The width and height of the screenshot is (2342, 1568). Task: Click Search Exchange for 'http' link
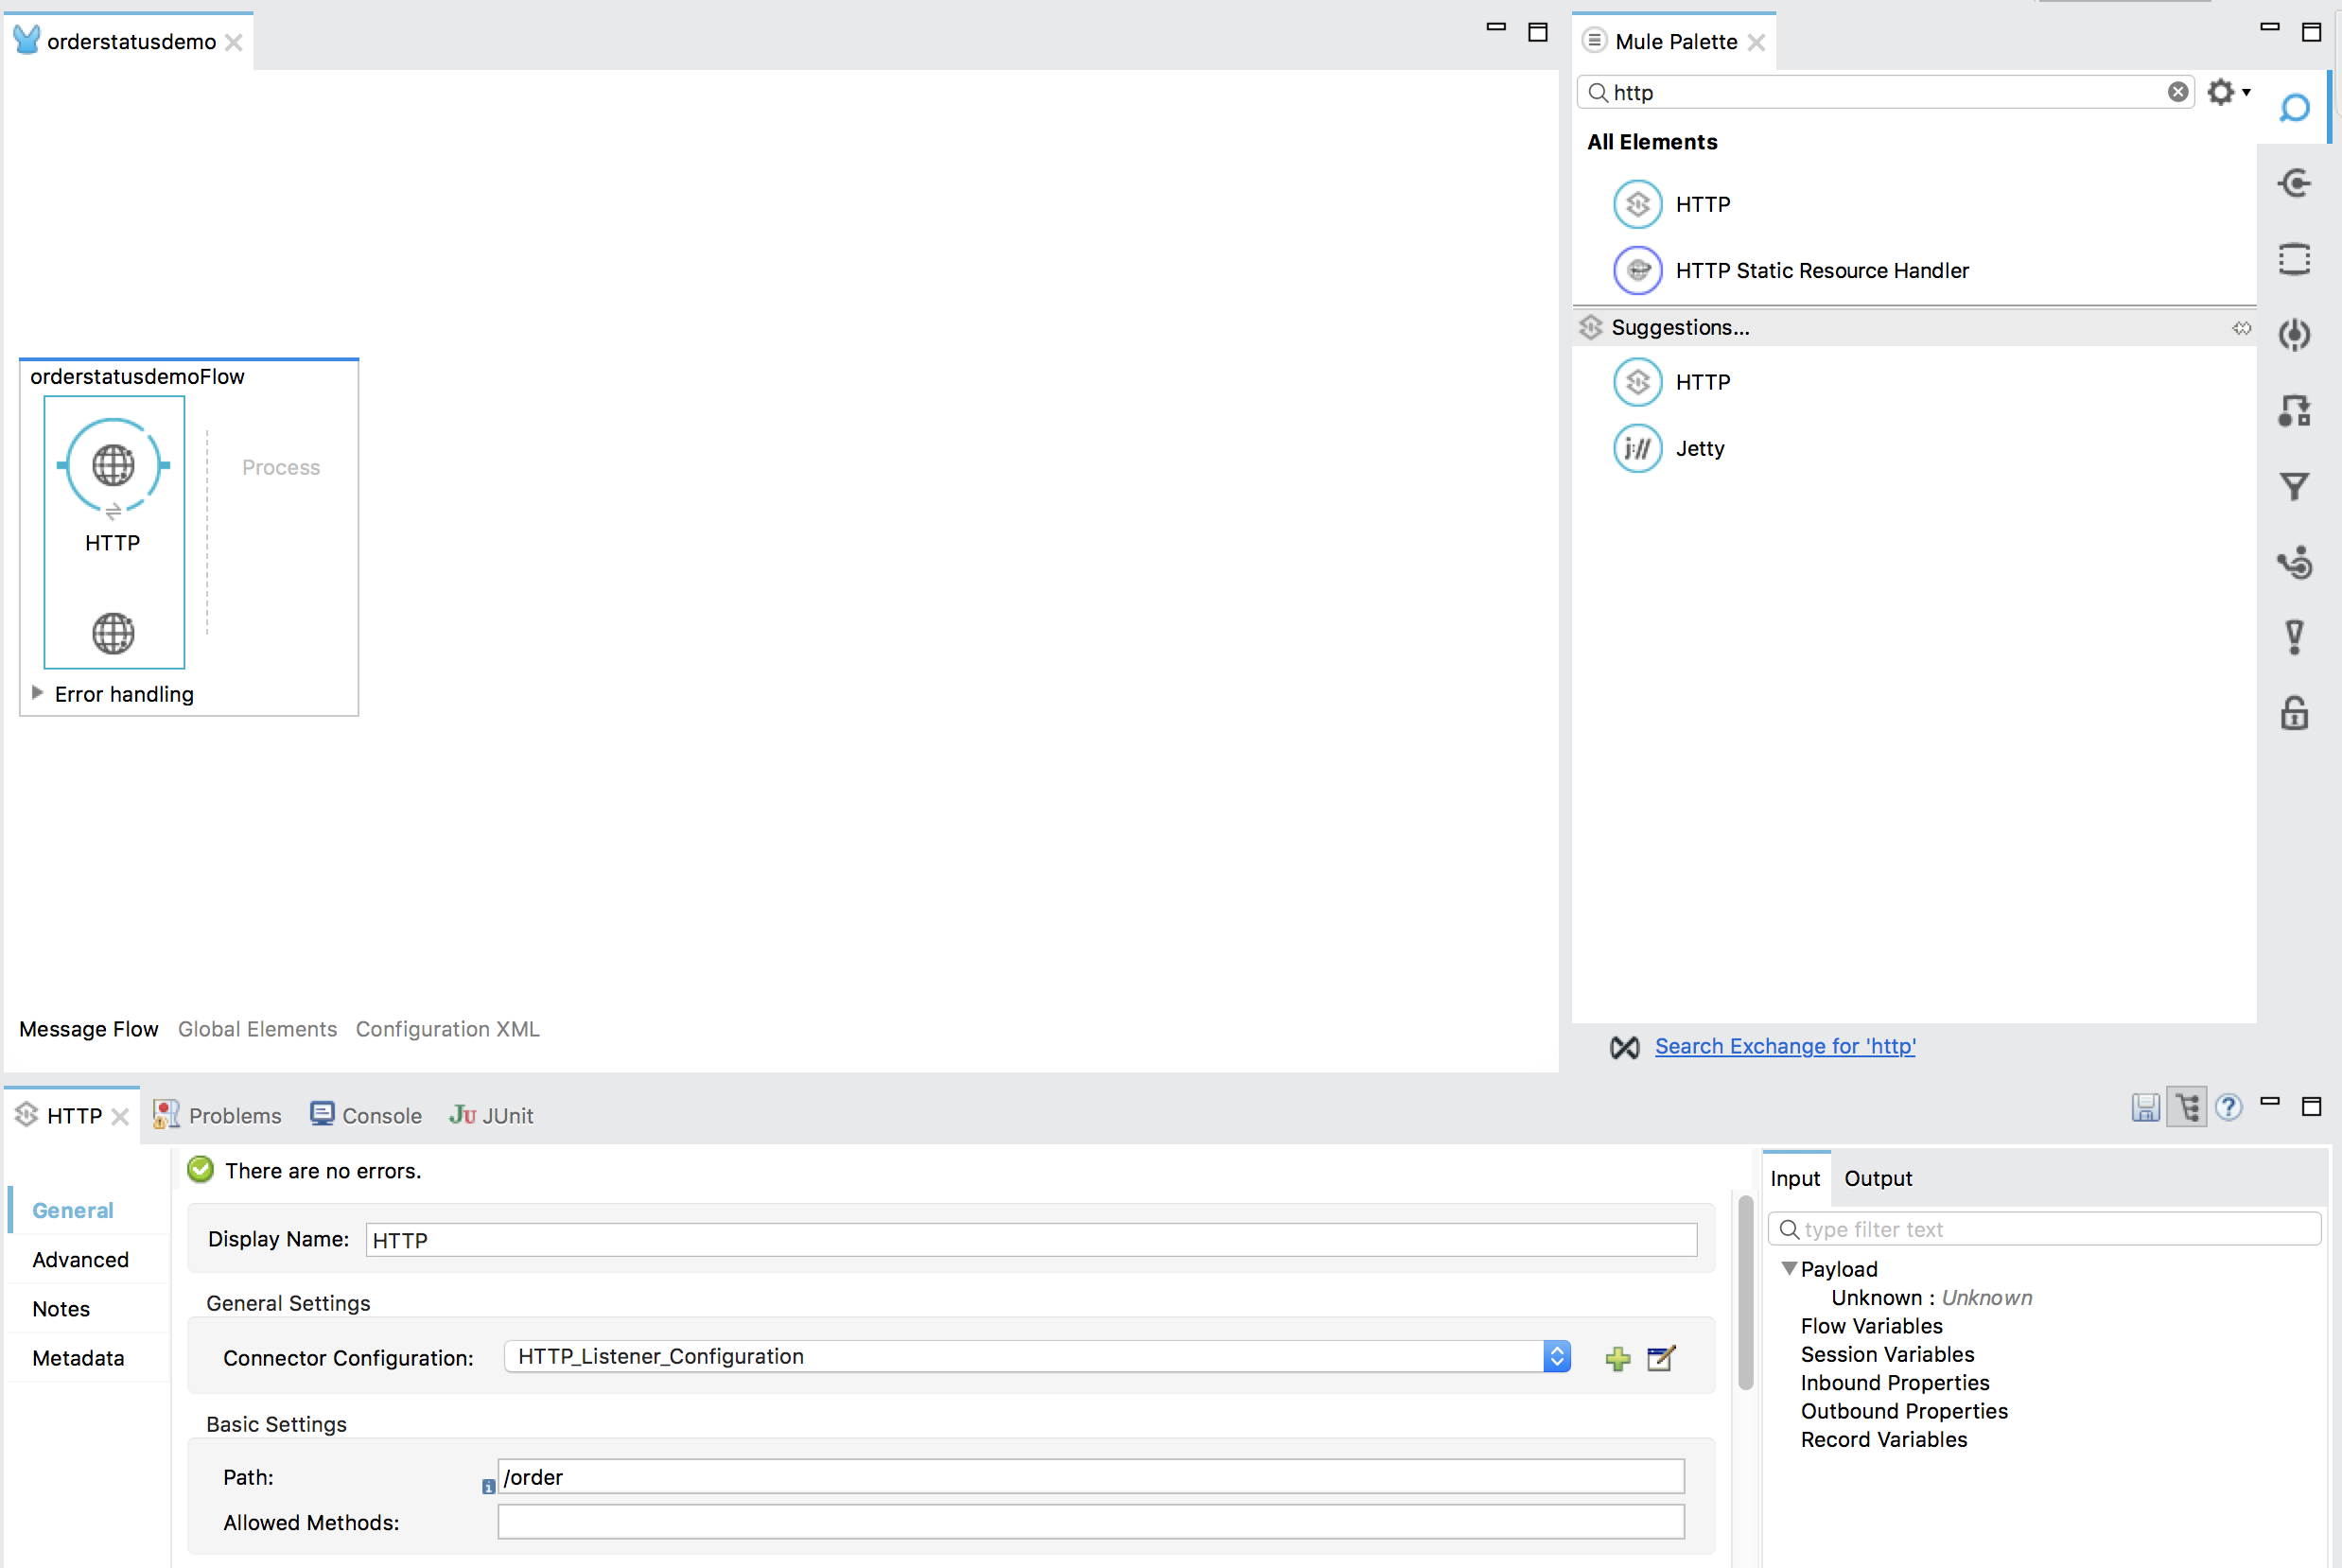[x=1786, y=1047]
